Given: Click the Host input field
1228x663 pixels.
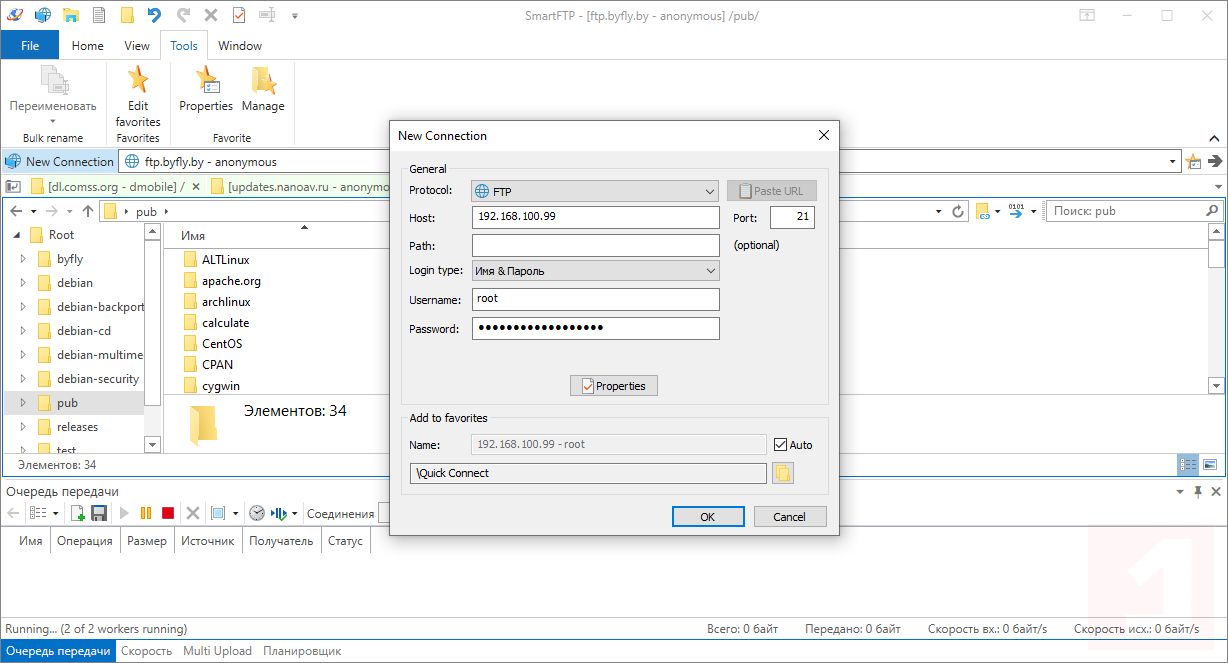Looking at the screenshot, I should click(x=595, y=218).
